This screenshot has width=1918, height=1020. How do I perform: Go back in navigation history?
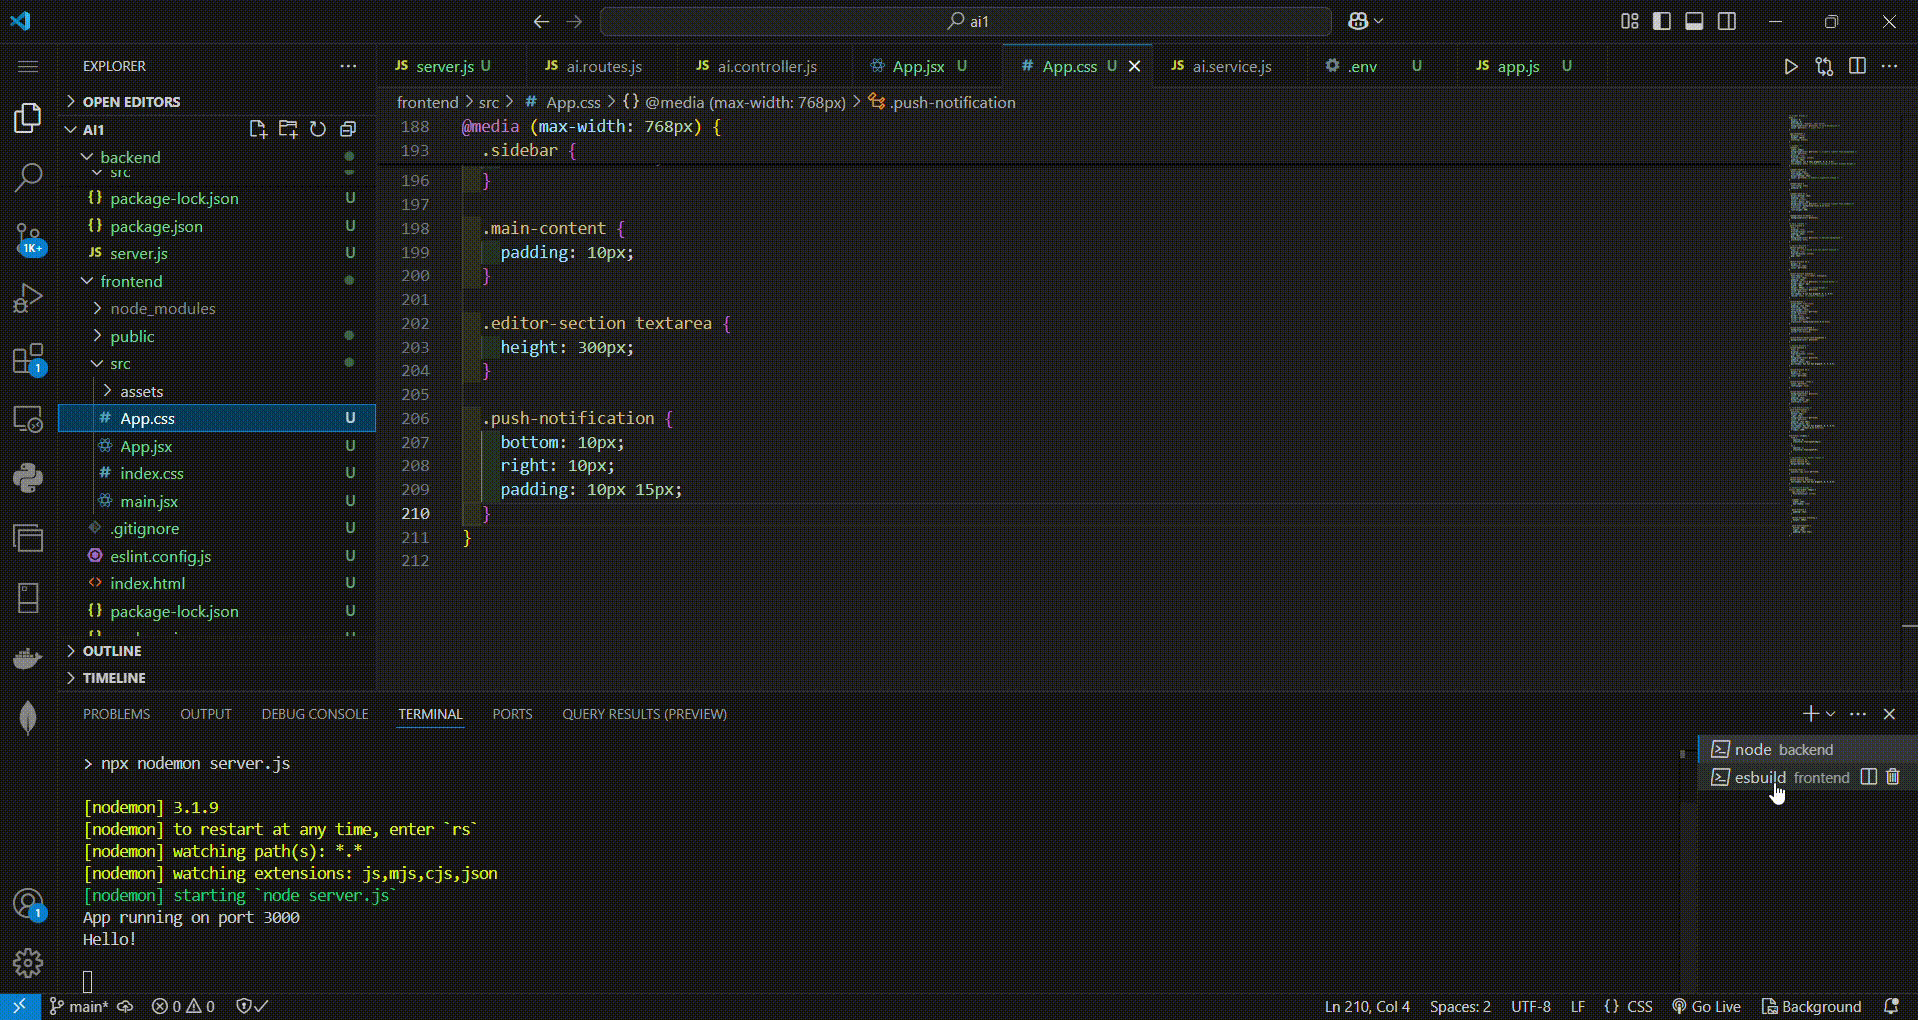tap(541, 21)
